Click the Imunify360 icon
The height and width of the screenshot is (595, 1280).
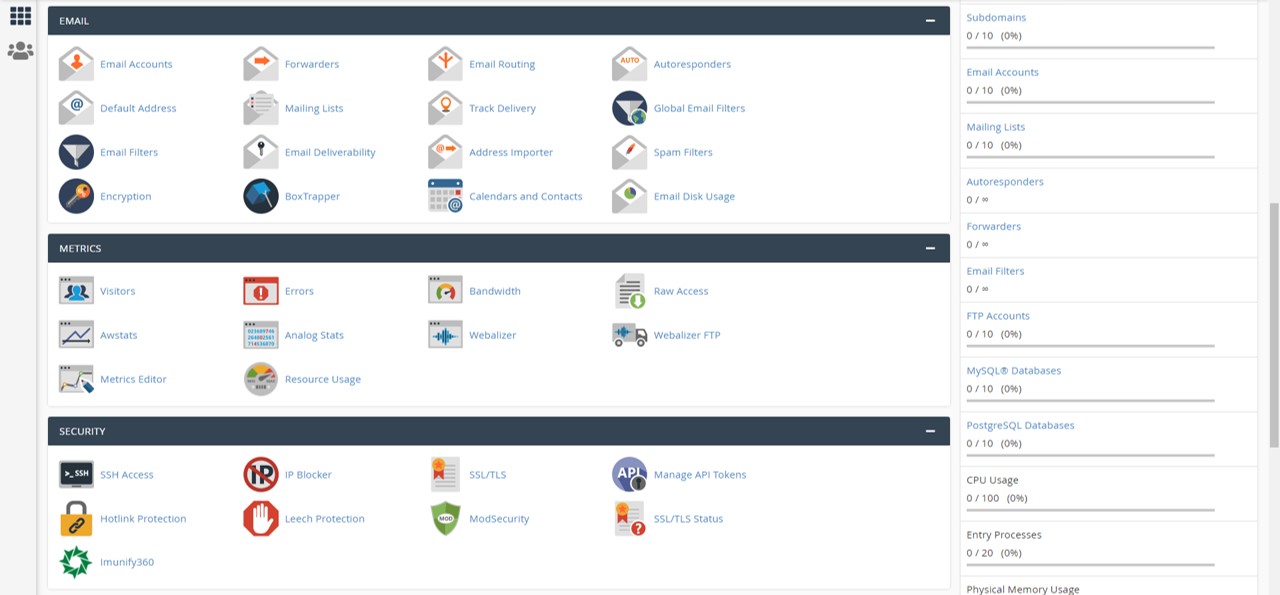click(76, 562)
